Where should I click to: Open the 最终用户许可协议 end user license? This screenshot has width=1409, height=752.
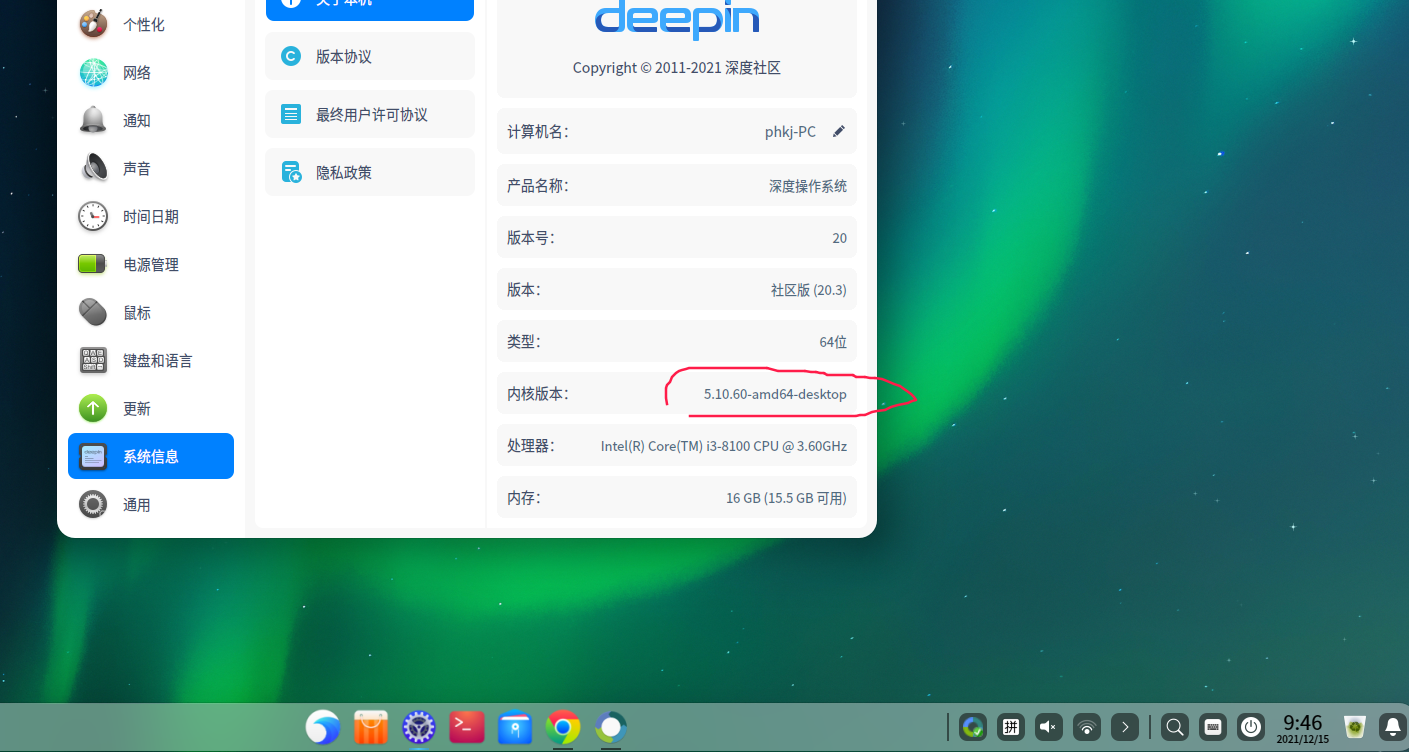(369, 113)
